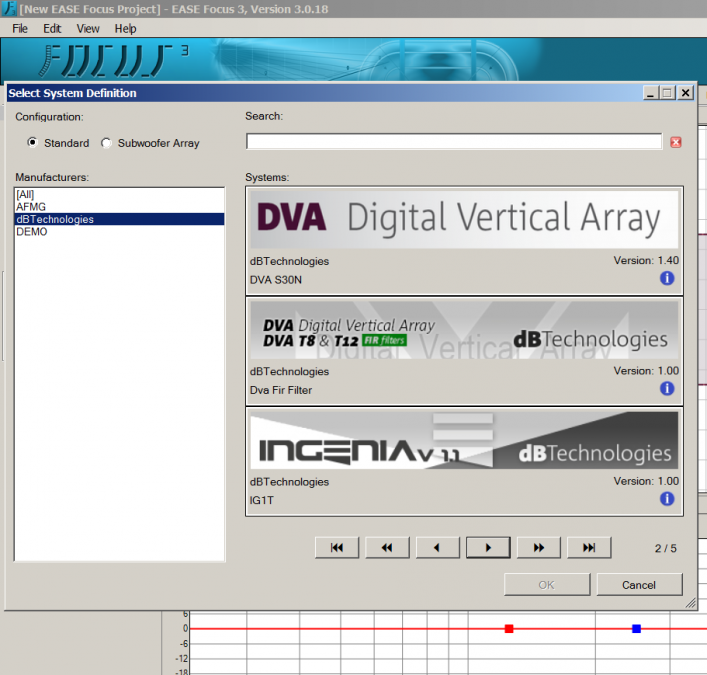Jump to the first page of systems
The image size is (707, 675).
coord(337,547)
